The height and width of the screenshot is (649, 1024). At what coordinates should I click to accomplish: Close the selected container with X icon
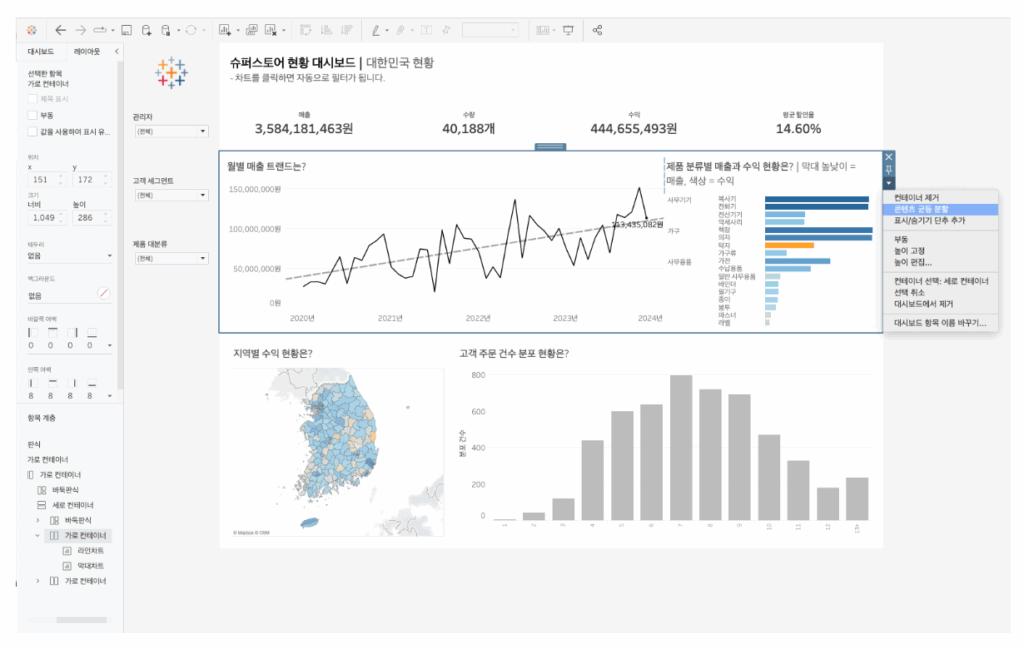click(x=889, y=157)
